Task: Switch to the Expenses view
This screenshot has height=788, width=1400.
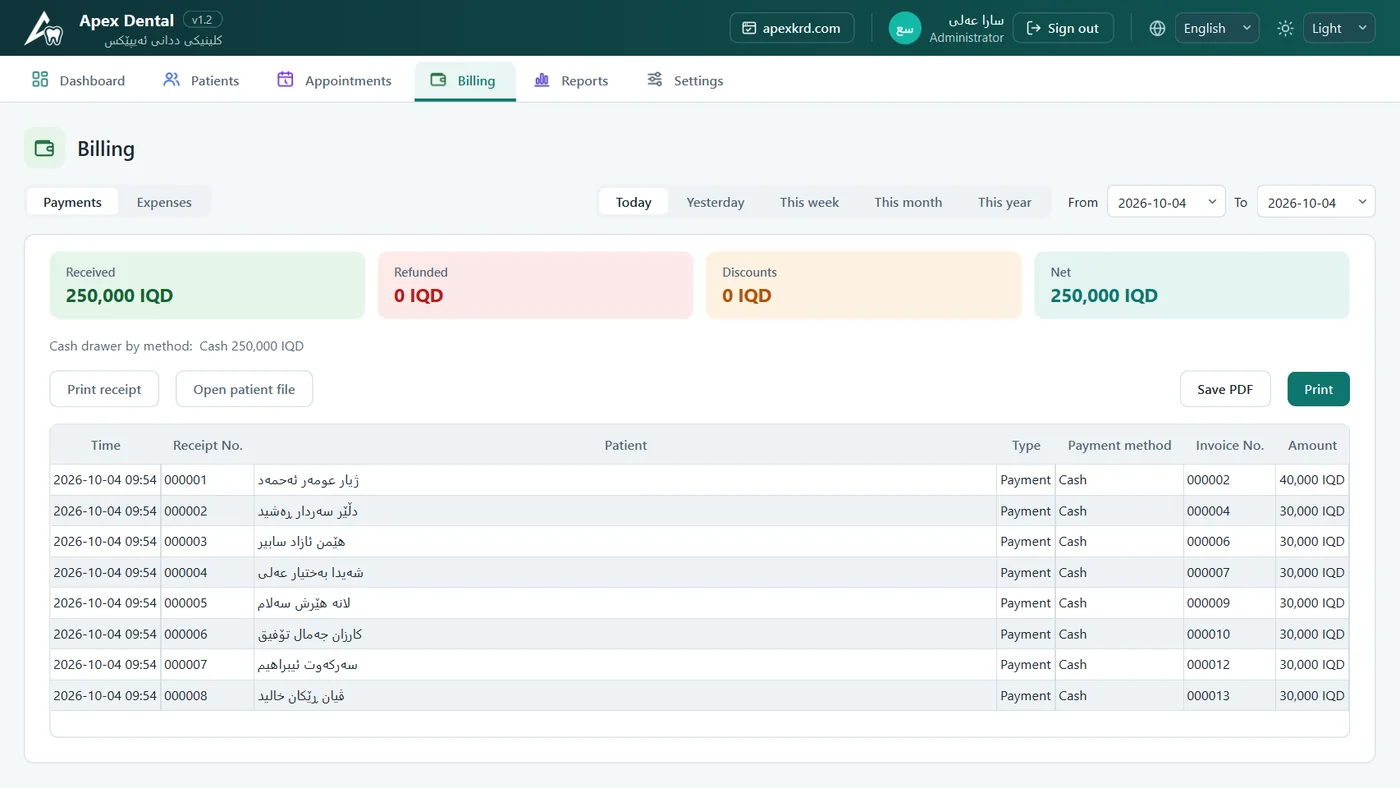Action: pyautogui.click(x=164, y=202)
